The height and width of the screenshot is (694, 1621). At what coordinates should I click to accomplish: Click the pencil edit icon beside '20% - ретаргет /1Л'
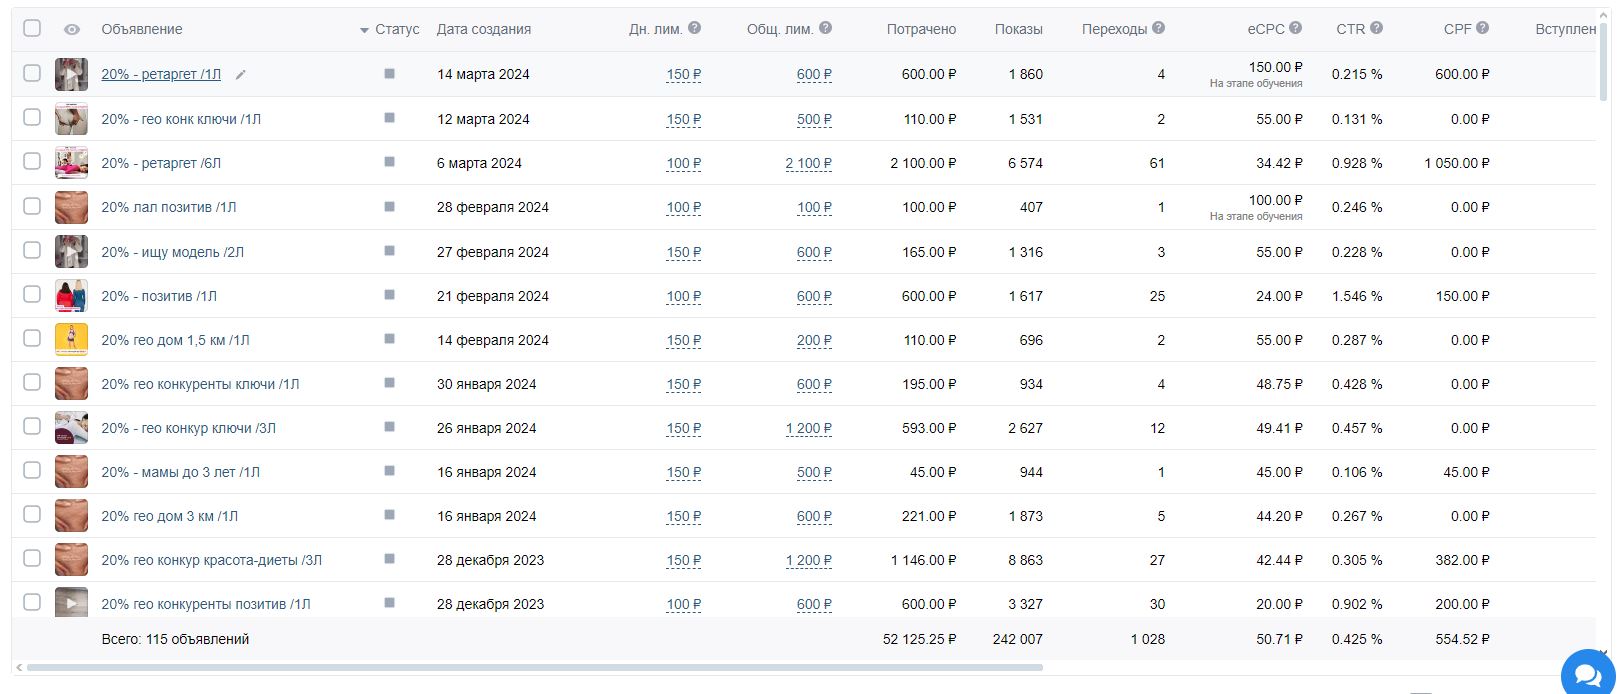[240, 74]
